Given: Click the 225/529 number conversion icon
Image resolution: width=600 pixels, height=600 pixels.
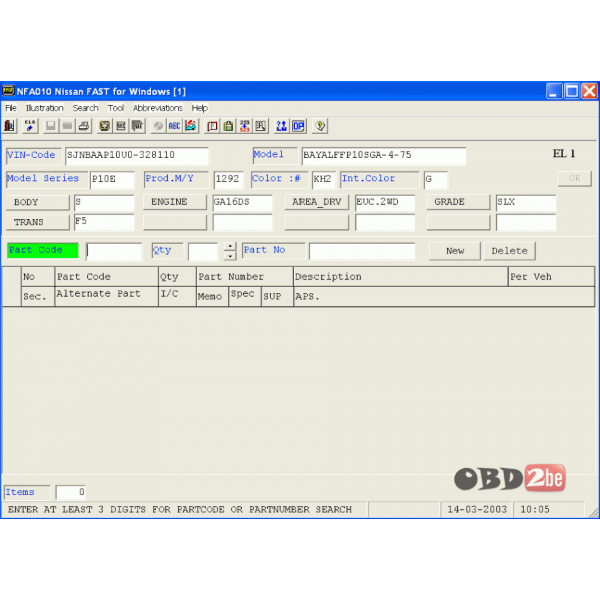Looking at the screenshot, I should (245, 126).
